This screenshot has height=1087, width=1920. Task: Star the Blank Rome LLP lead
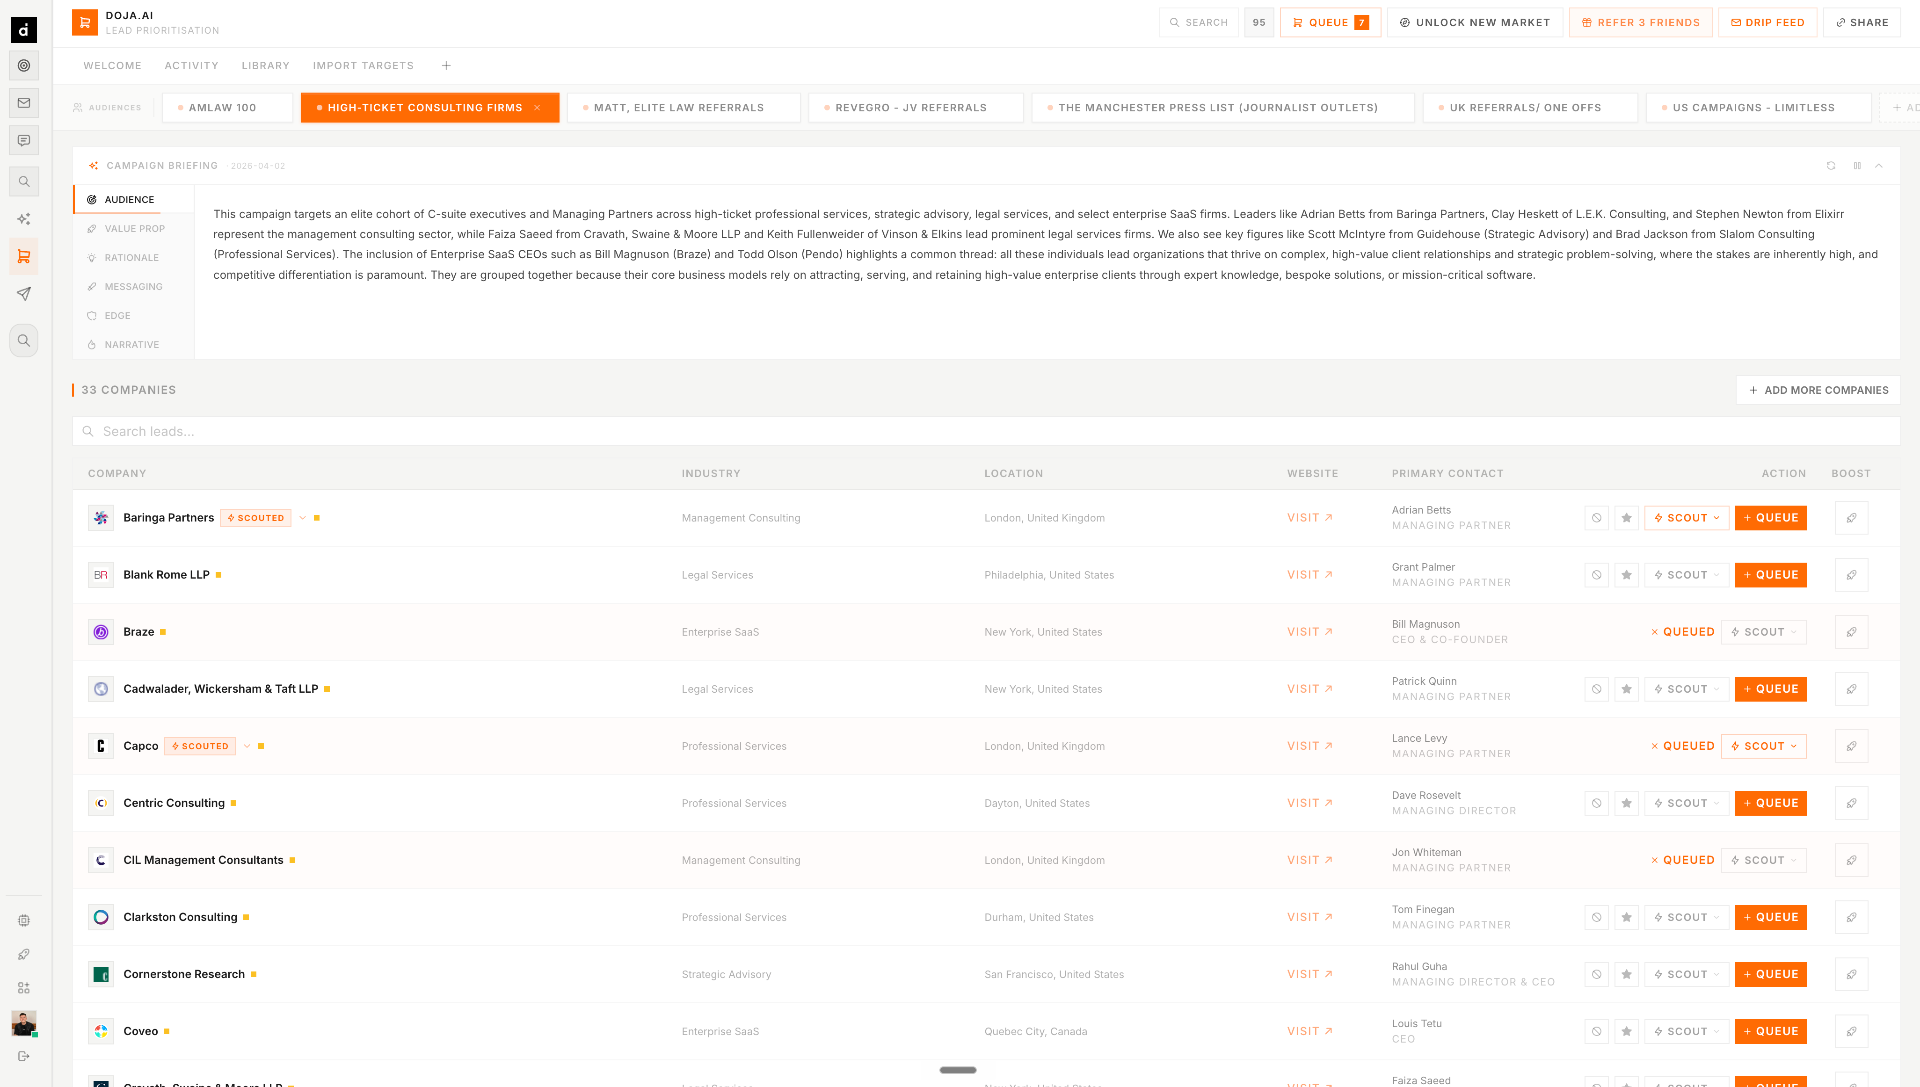click(1627, 575)
